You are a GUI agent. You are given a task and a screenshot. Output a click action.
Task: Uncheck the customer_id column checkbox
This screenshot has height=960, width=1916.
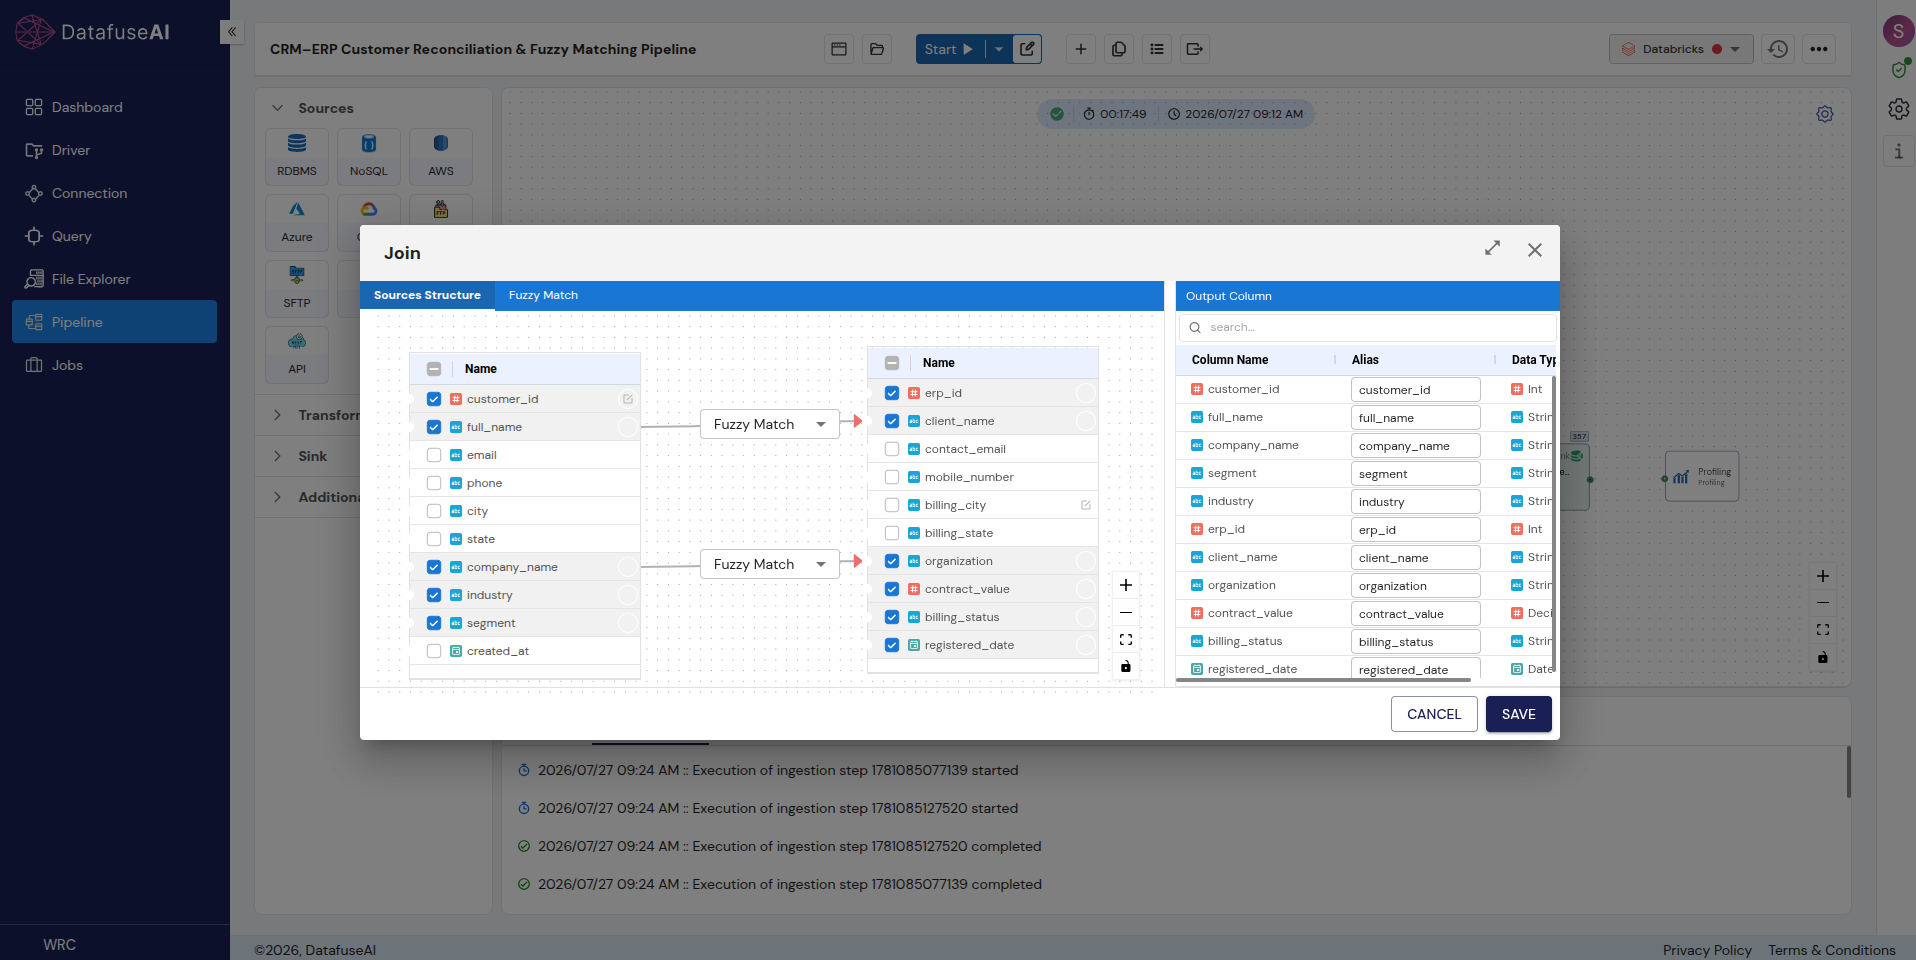pos(434,399)
